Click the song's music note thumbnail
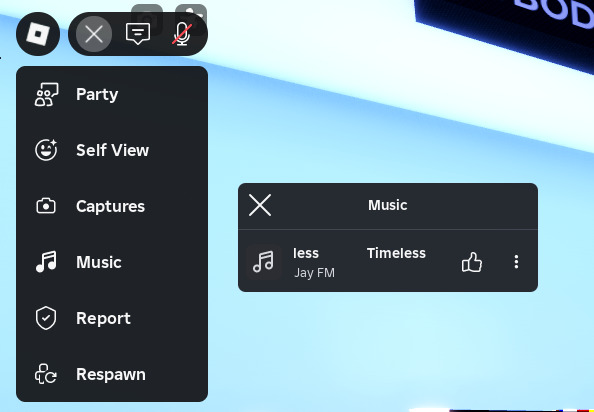 (x=264, y=262)
